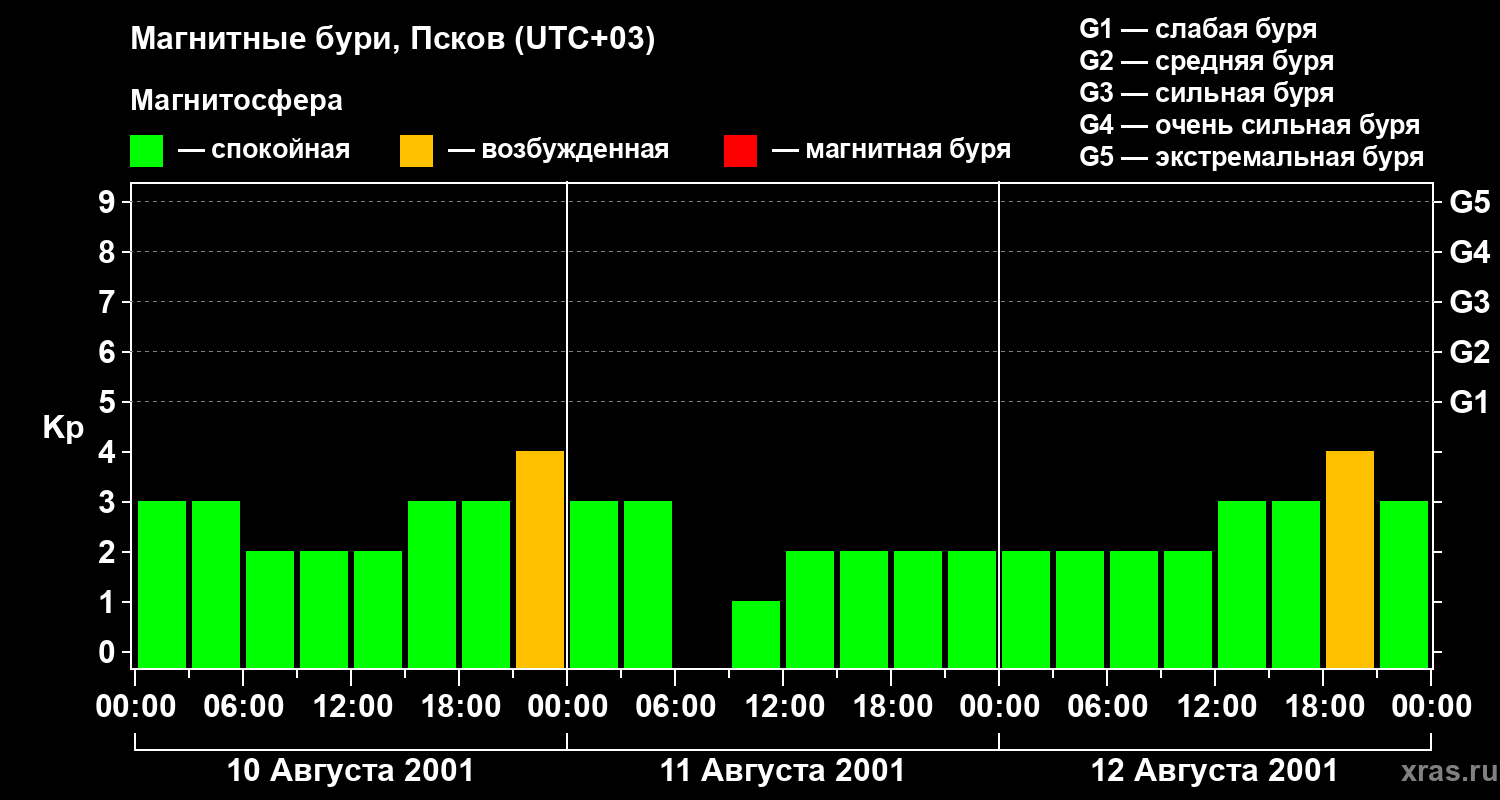Click the '11 Августа 2001' date label

click(783, 771)
